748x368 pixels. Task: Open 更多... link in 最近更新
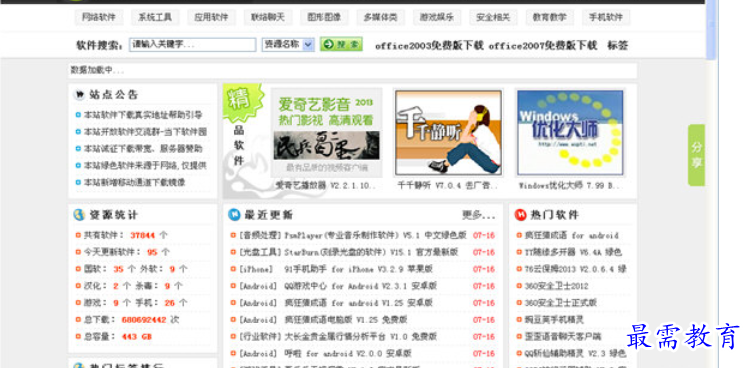(x=478, y=215)
